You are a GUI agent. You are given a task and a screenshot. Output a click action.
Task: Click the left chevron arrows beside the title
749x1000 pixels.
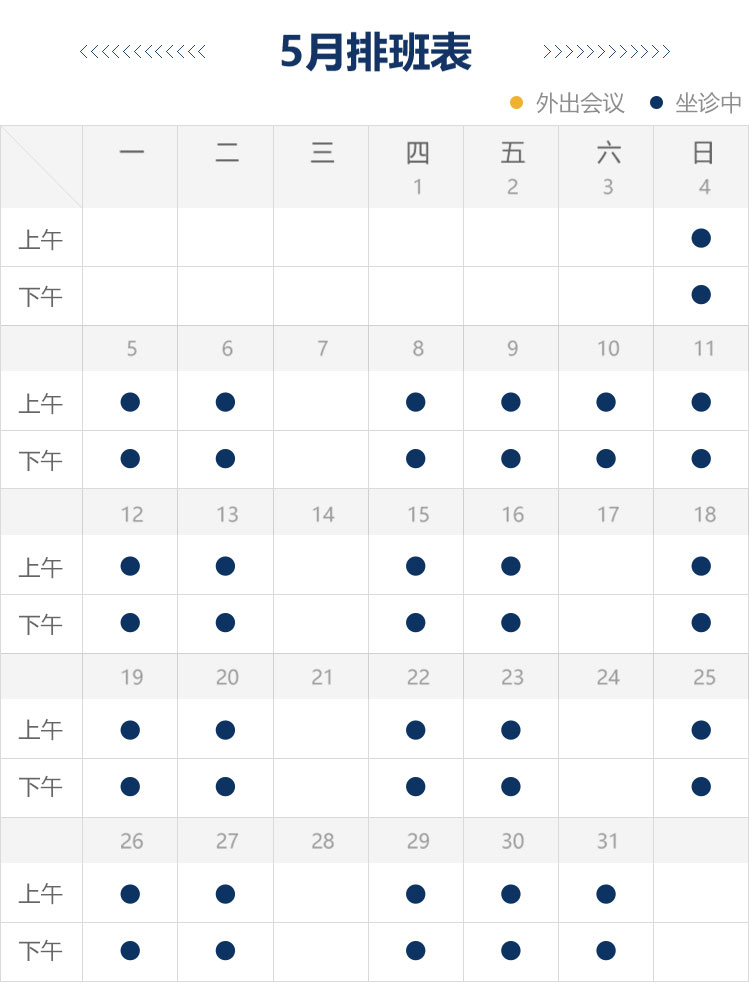click(143, 52)
